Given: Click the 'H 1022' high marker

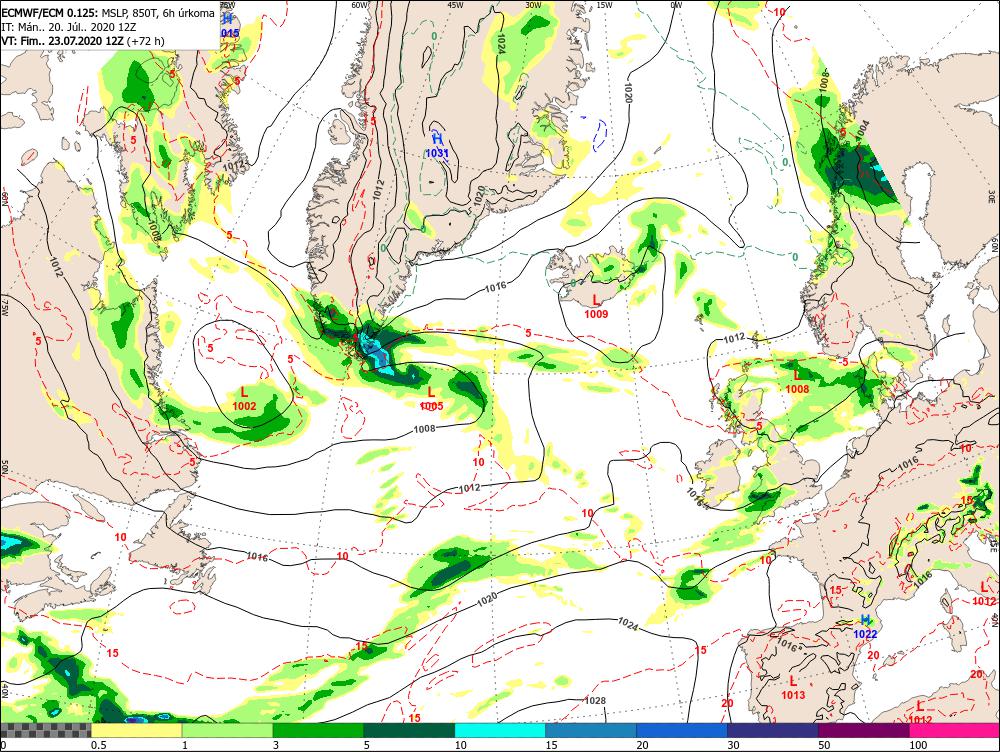Looking at the screenshot, I should point(865,626).
